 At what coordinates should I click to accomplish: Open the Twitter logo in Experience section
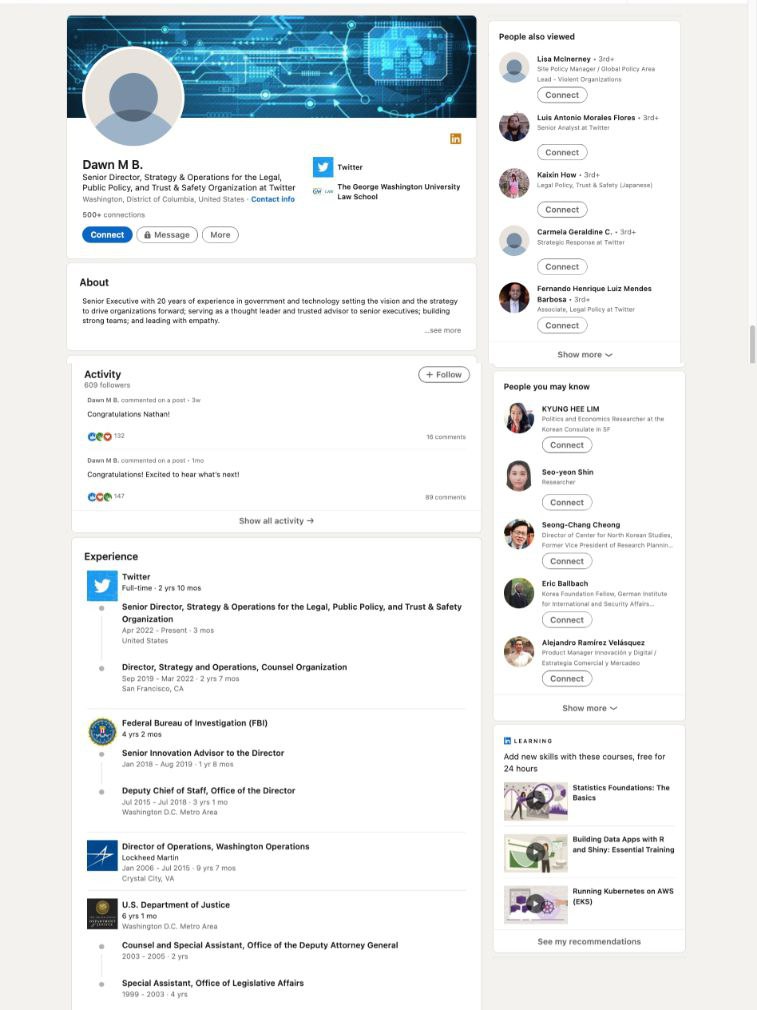102,585
